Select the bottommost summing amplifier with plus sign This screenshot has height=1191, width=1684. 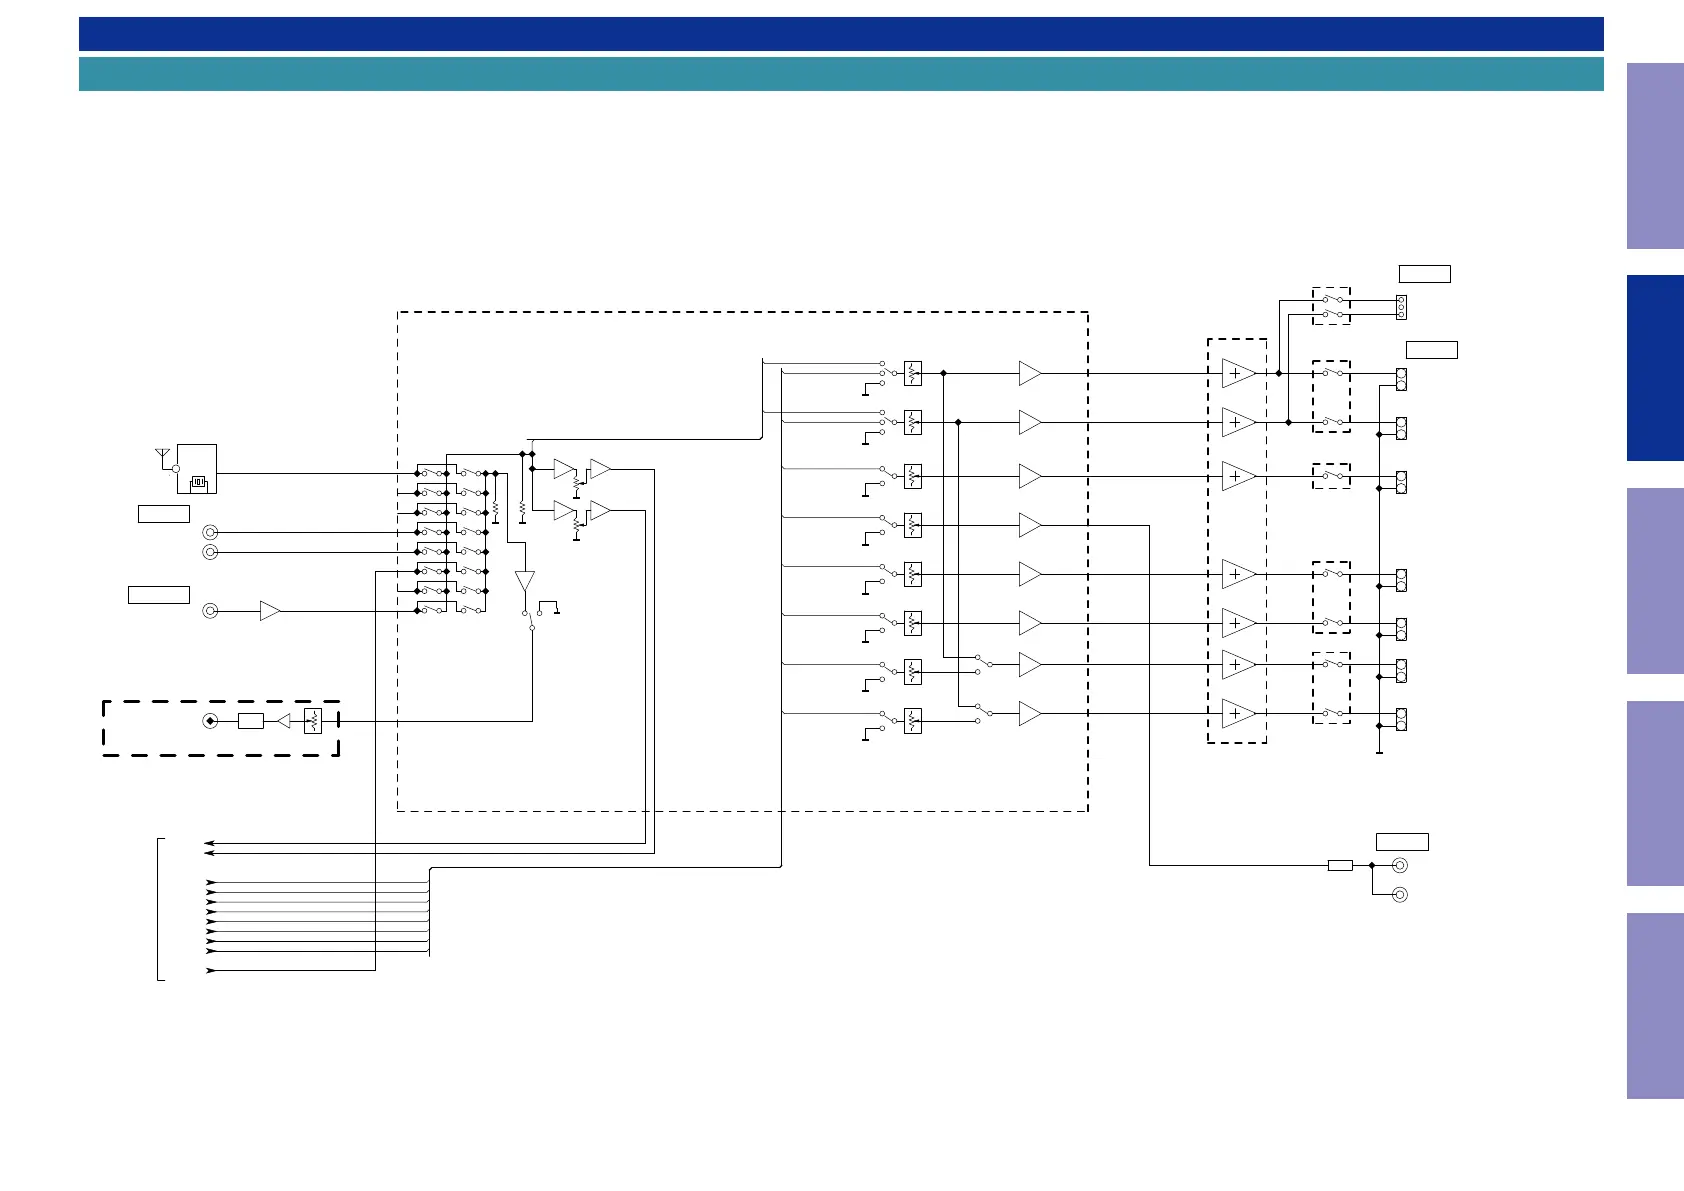(1239, 714)
